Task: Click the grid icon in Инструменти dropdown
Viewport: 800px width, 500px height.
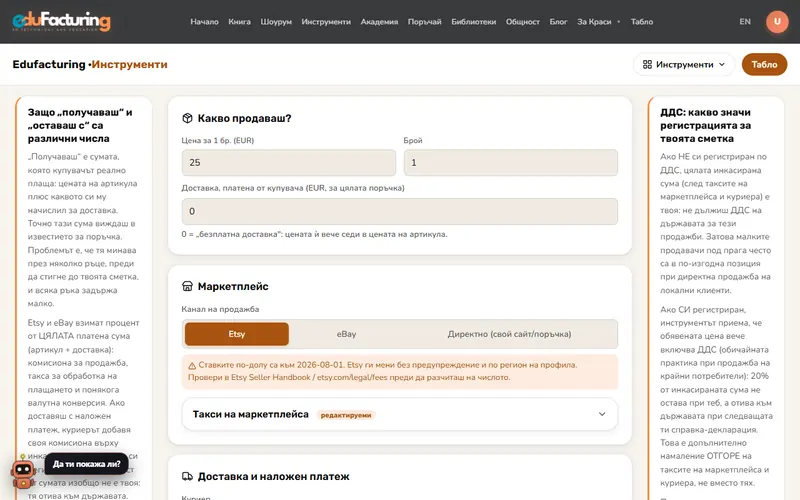Action: click(647, 64)
